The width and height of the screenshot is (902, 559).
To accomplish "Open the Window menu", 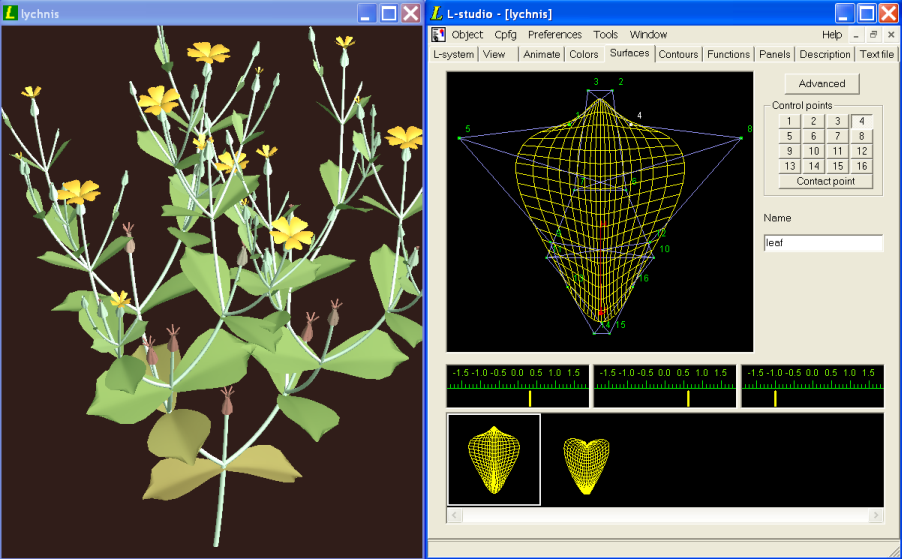I will (648, 35).
